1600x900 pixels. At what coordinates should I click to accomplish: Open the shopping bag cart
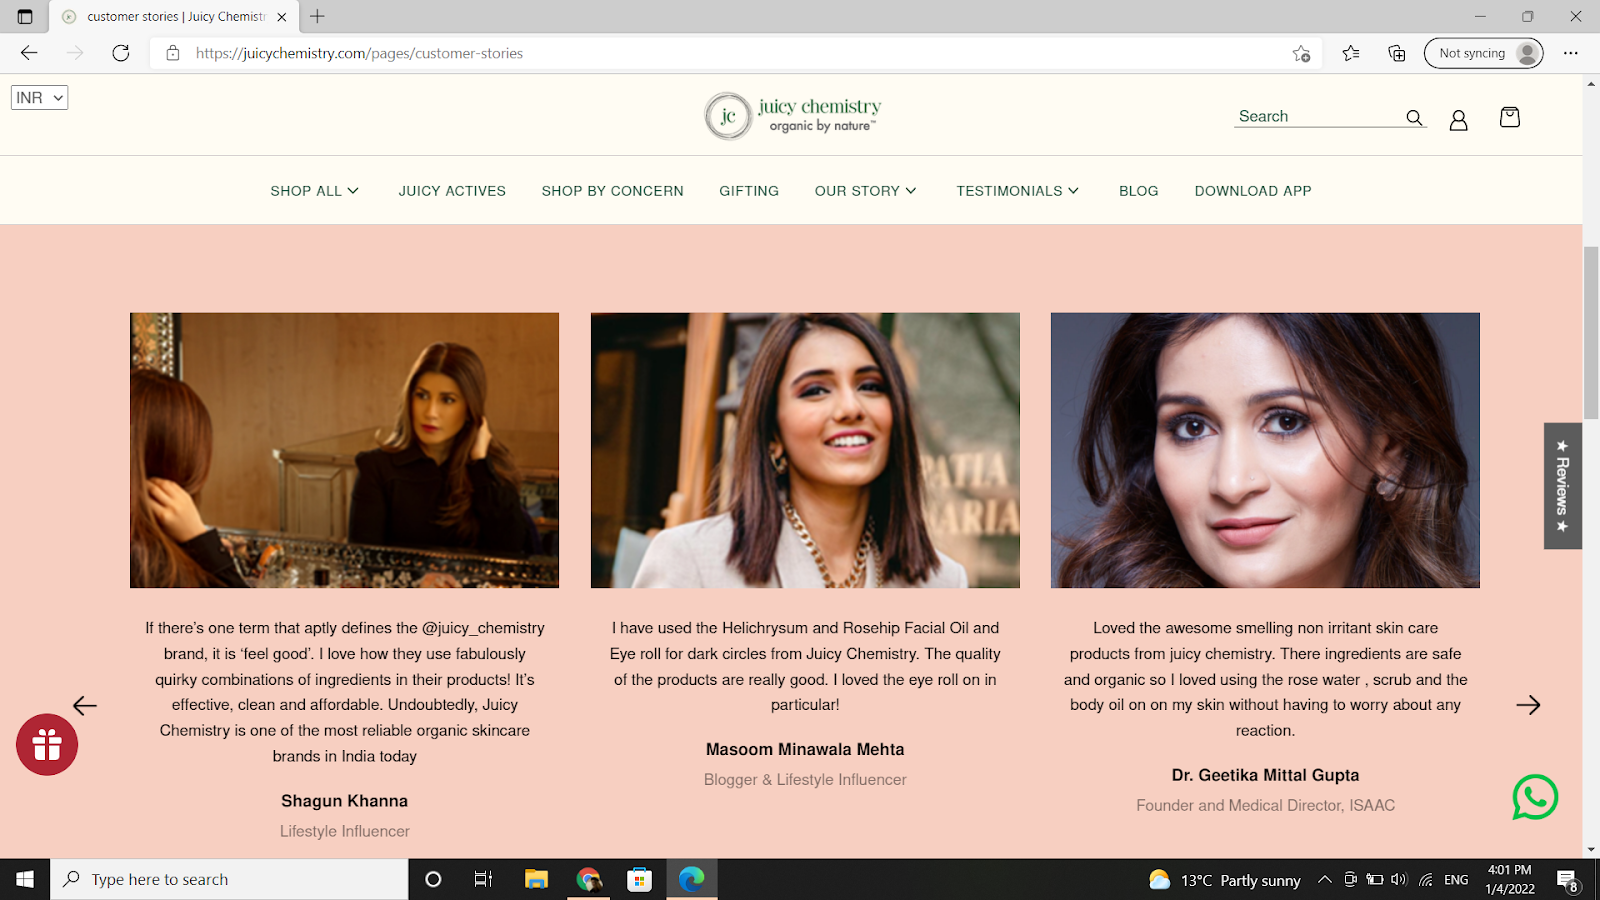click(x=1510, y=117)
